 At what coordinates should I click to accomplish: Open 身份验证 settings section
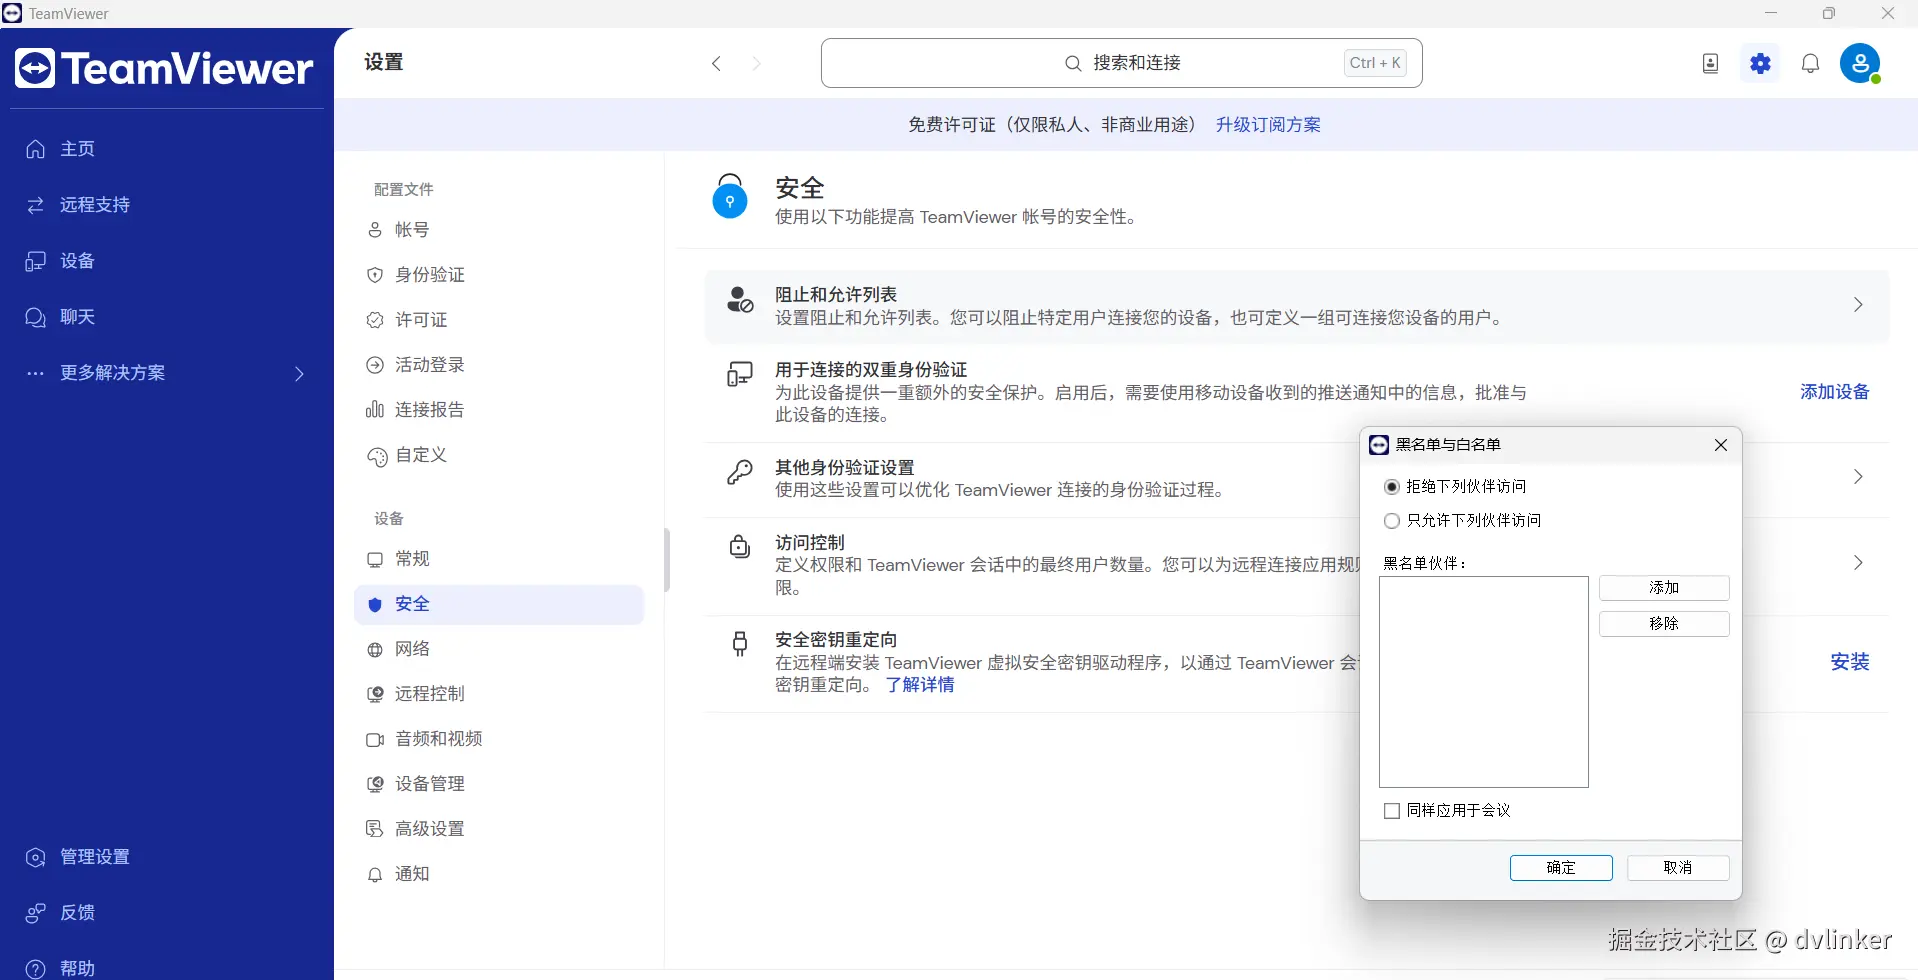click(499, 275)
